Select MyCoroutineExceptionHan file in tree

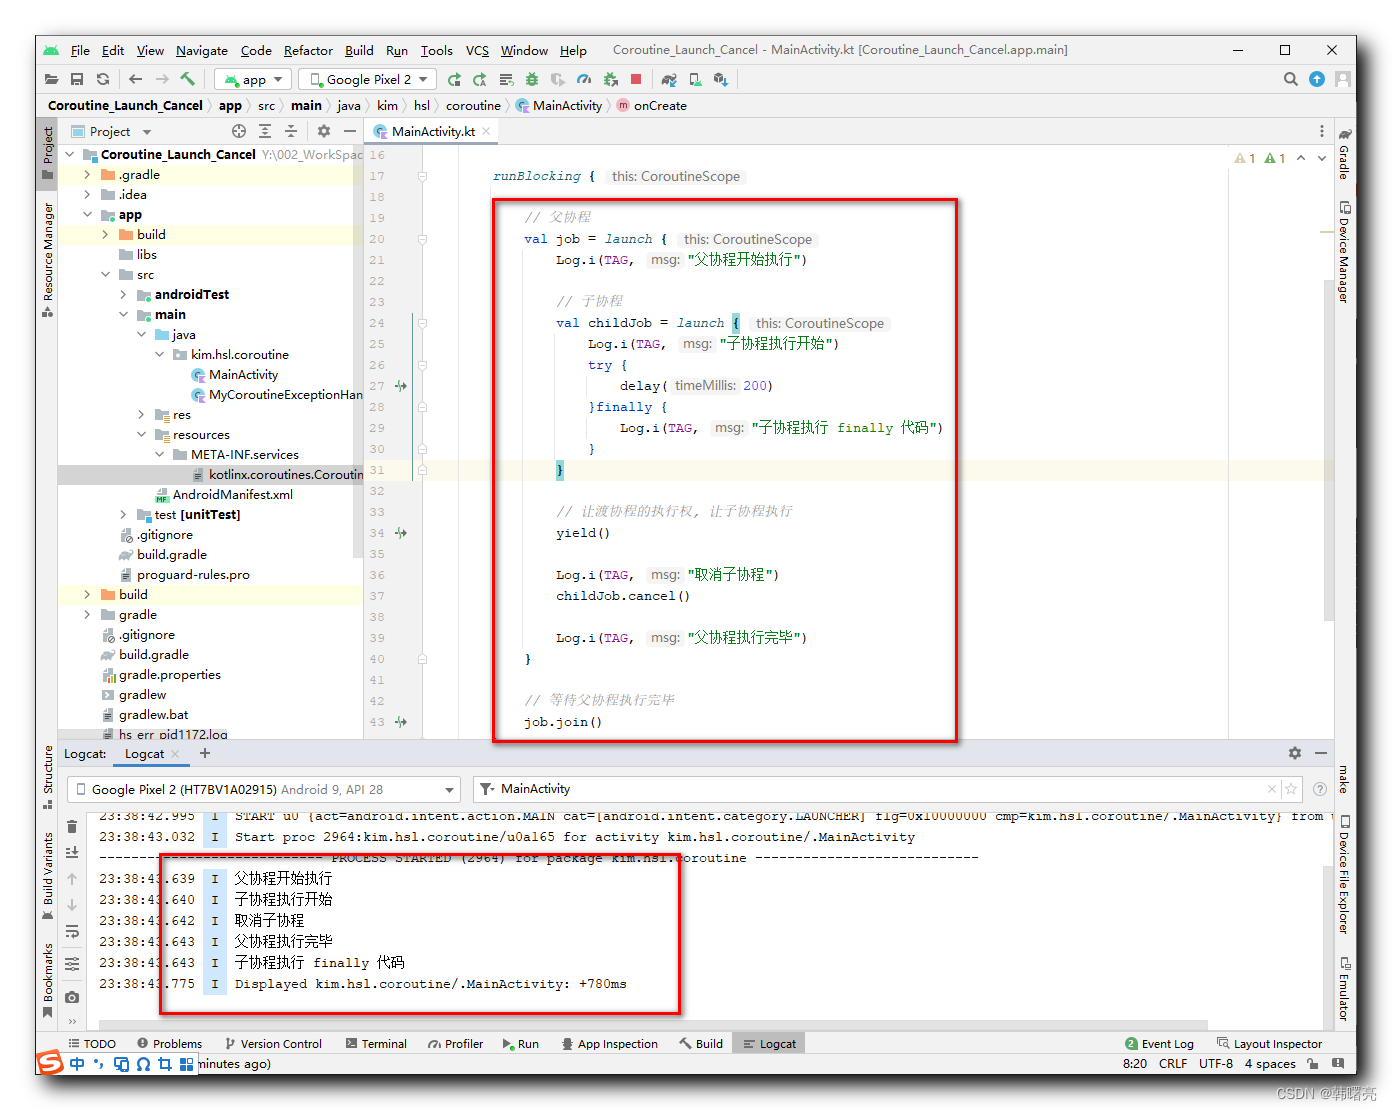[277, 395]
